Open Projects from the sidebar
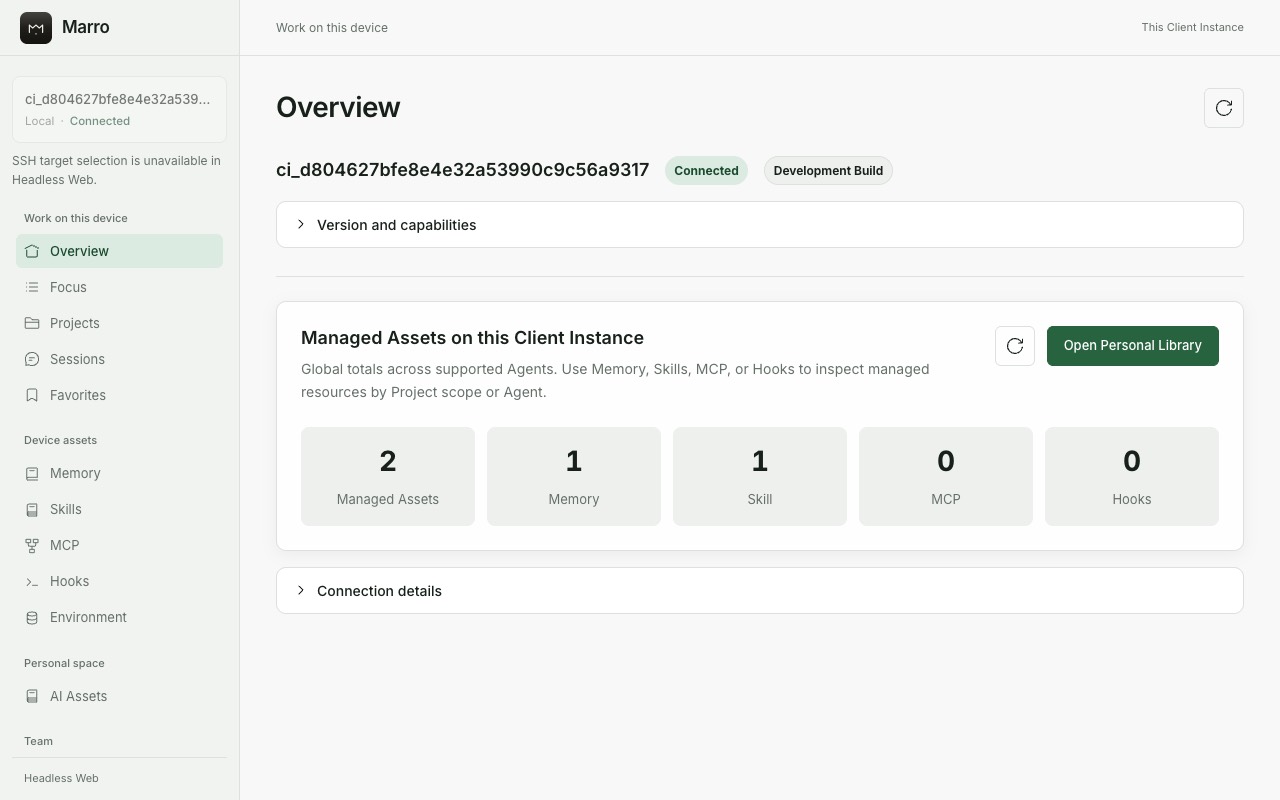This screenshot has width=1280, height=800. (x=119, y=323)
